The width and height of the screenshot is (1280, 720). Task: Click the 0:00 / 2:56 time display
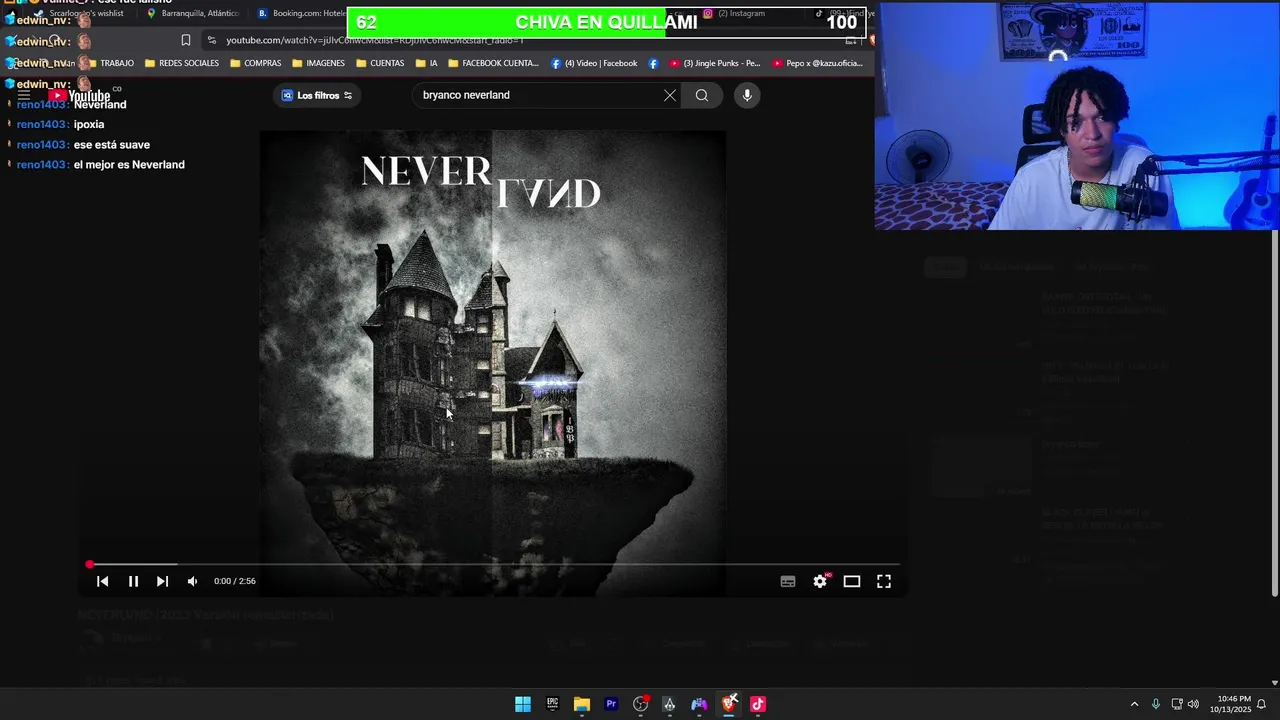[235, 581]
